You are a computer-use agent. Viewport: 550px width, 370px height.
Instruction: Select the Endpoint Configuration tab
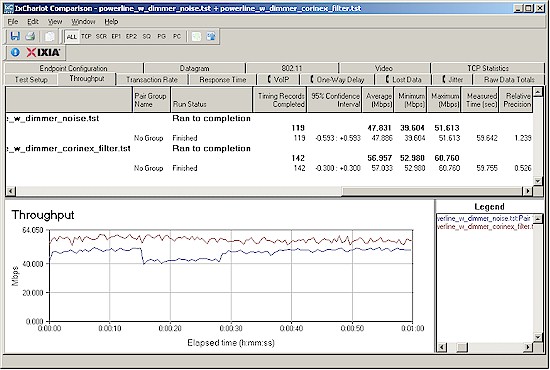click(73, 68)
